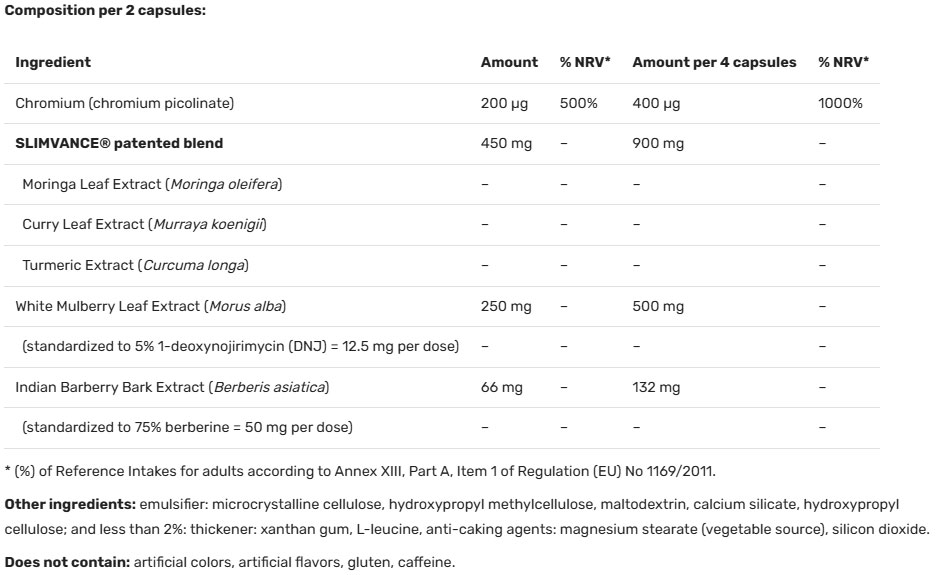Click the 900 mg blend amount
This screenshot has height=575, width=937.
[x=658, y=143]
